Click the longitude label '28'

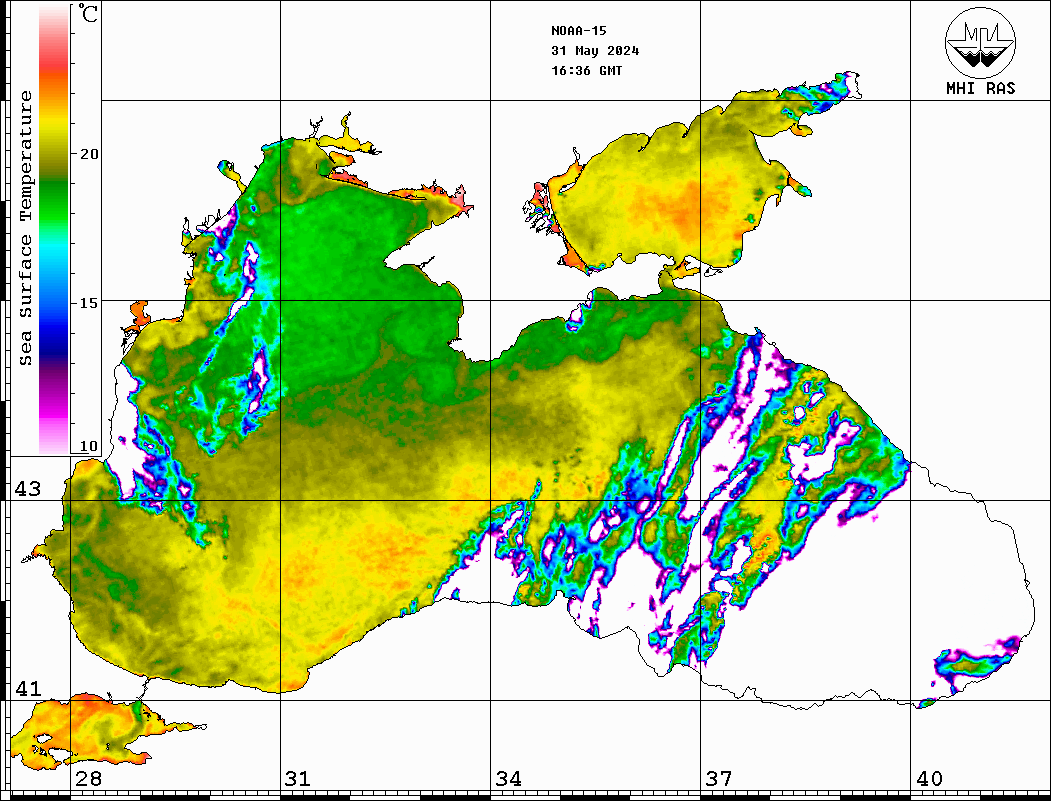88,779
